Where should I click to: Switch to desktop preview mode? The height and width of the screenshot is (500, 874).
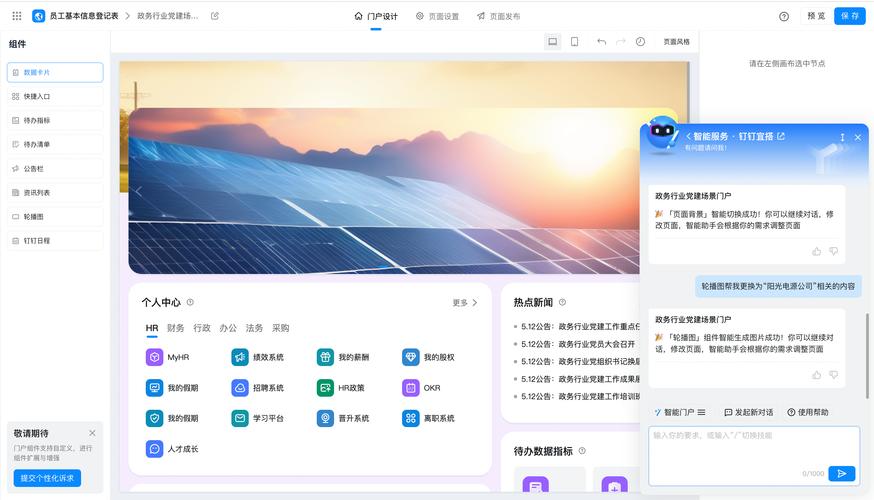pos(552,42)
